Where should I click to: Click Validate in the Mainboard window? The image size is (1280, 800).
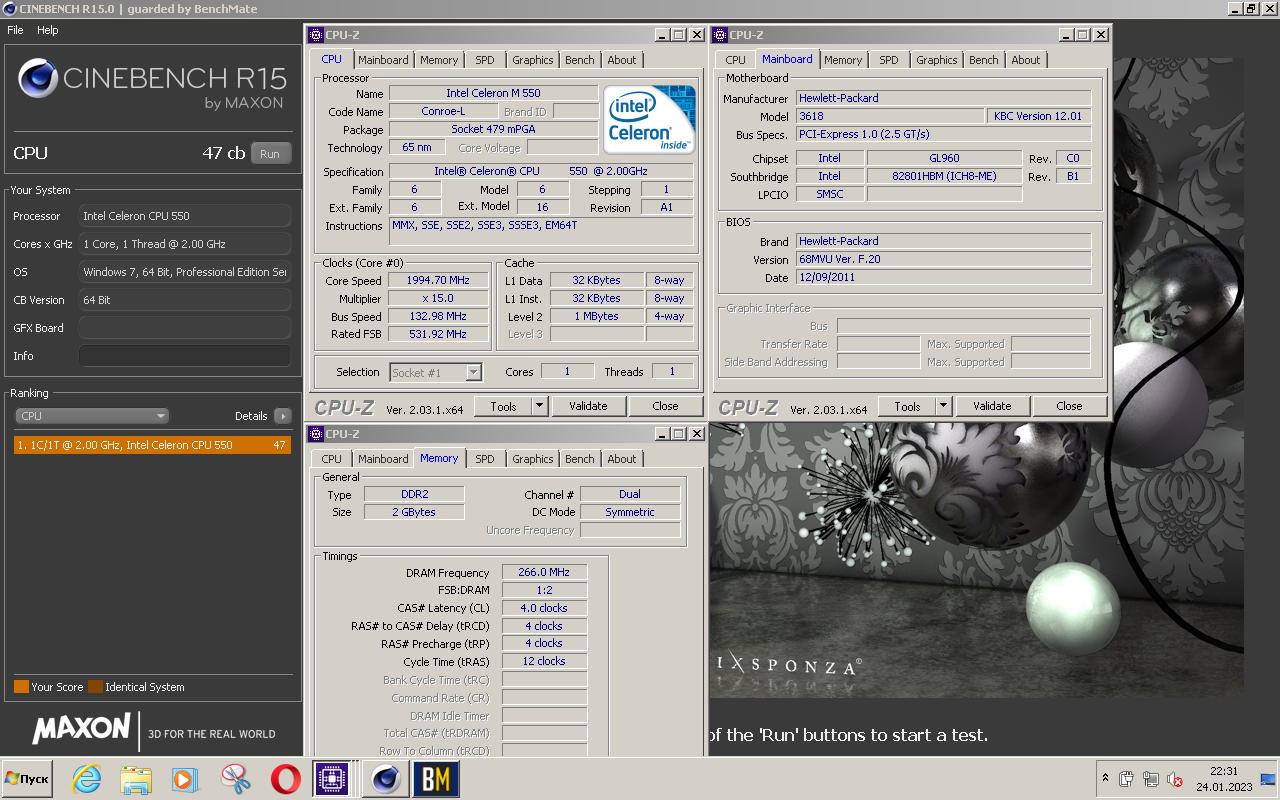[x=992, y=406]
